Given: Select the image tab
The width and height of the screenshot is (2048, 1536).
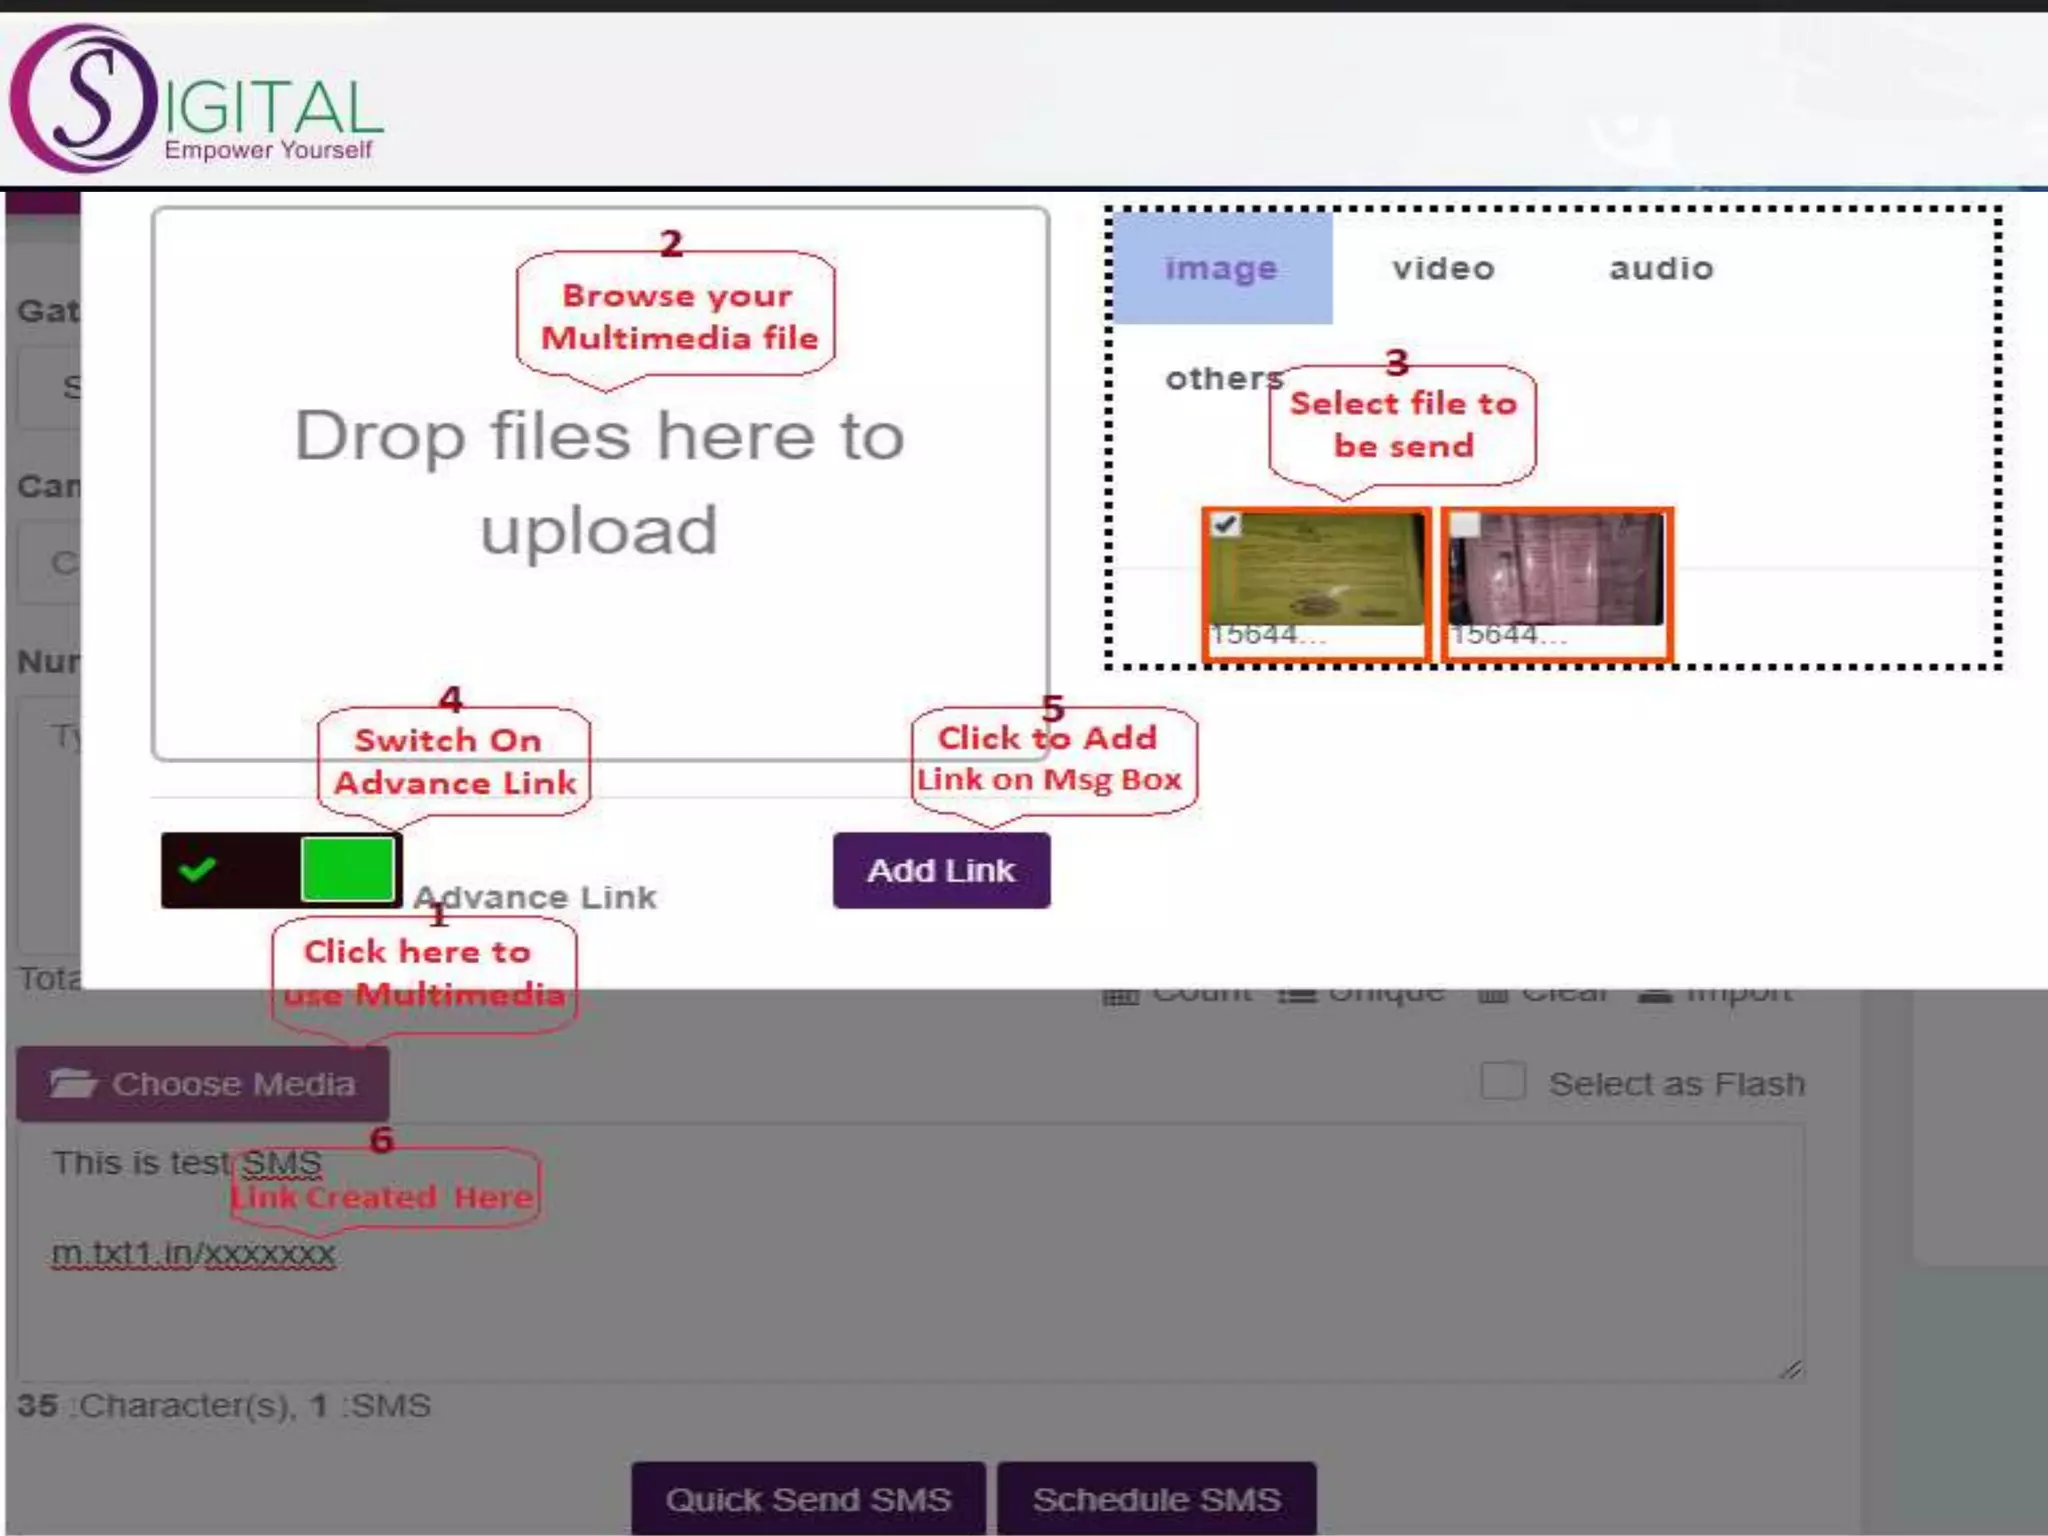Looking at the screenshot, I should (x=1221, y=268).
